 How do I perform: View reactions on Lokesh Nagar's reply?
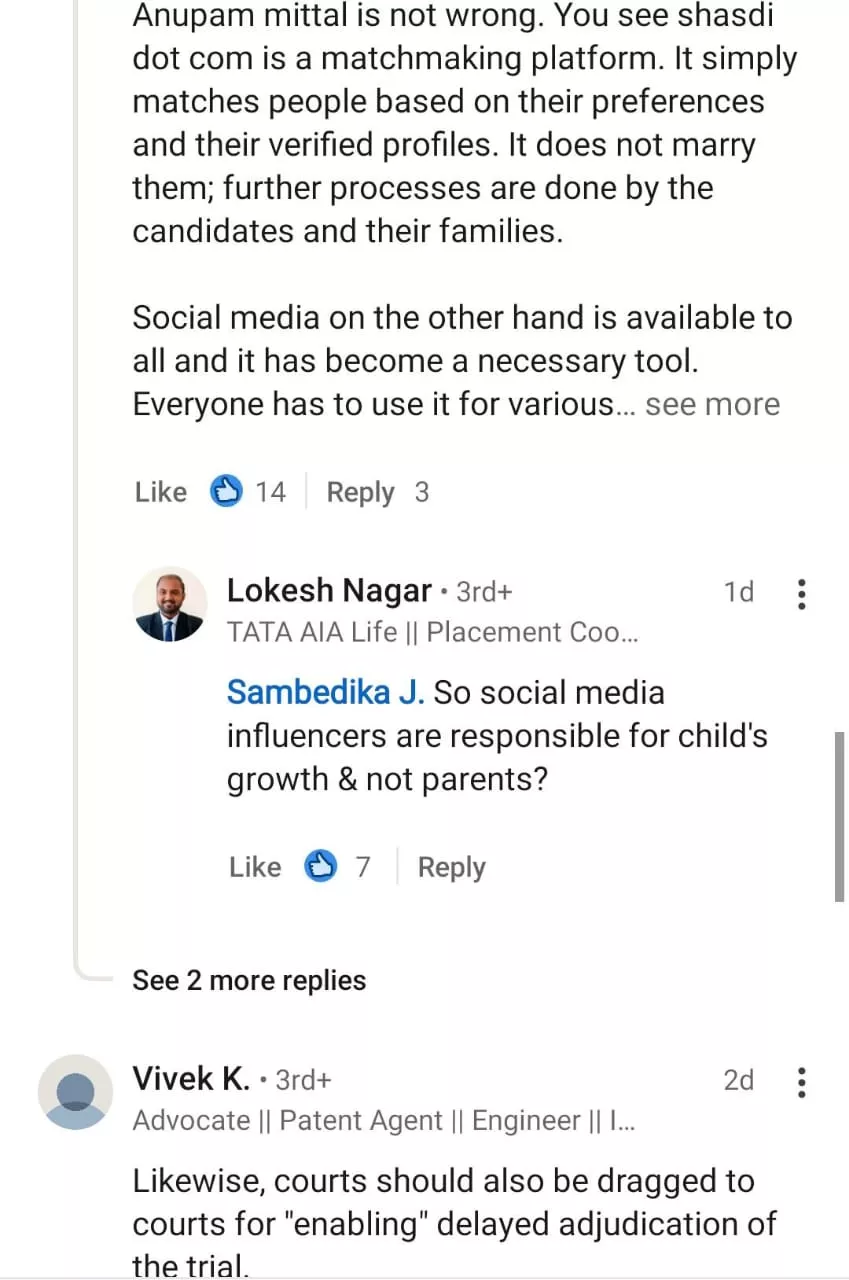tap(321, 867)
